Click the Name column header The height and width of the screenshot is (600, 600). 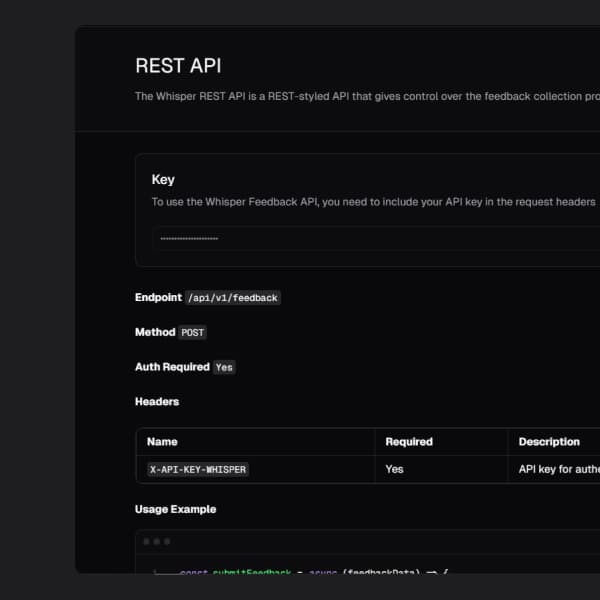162,441
